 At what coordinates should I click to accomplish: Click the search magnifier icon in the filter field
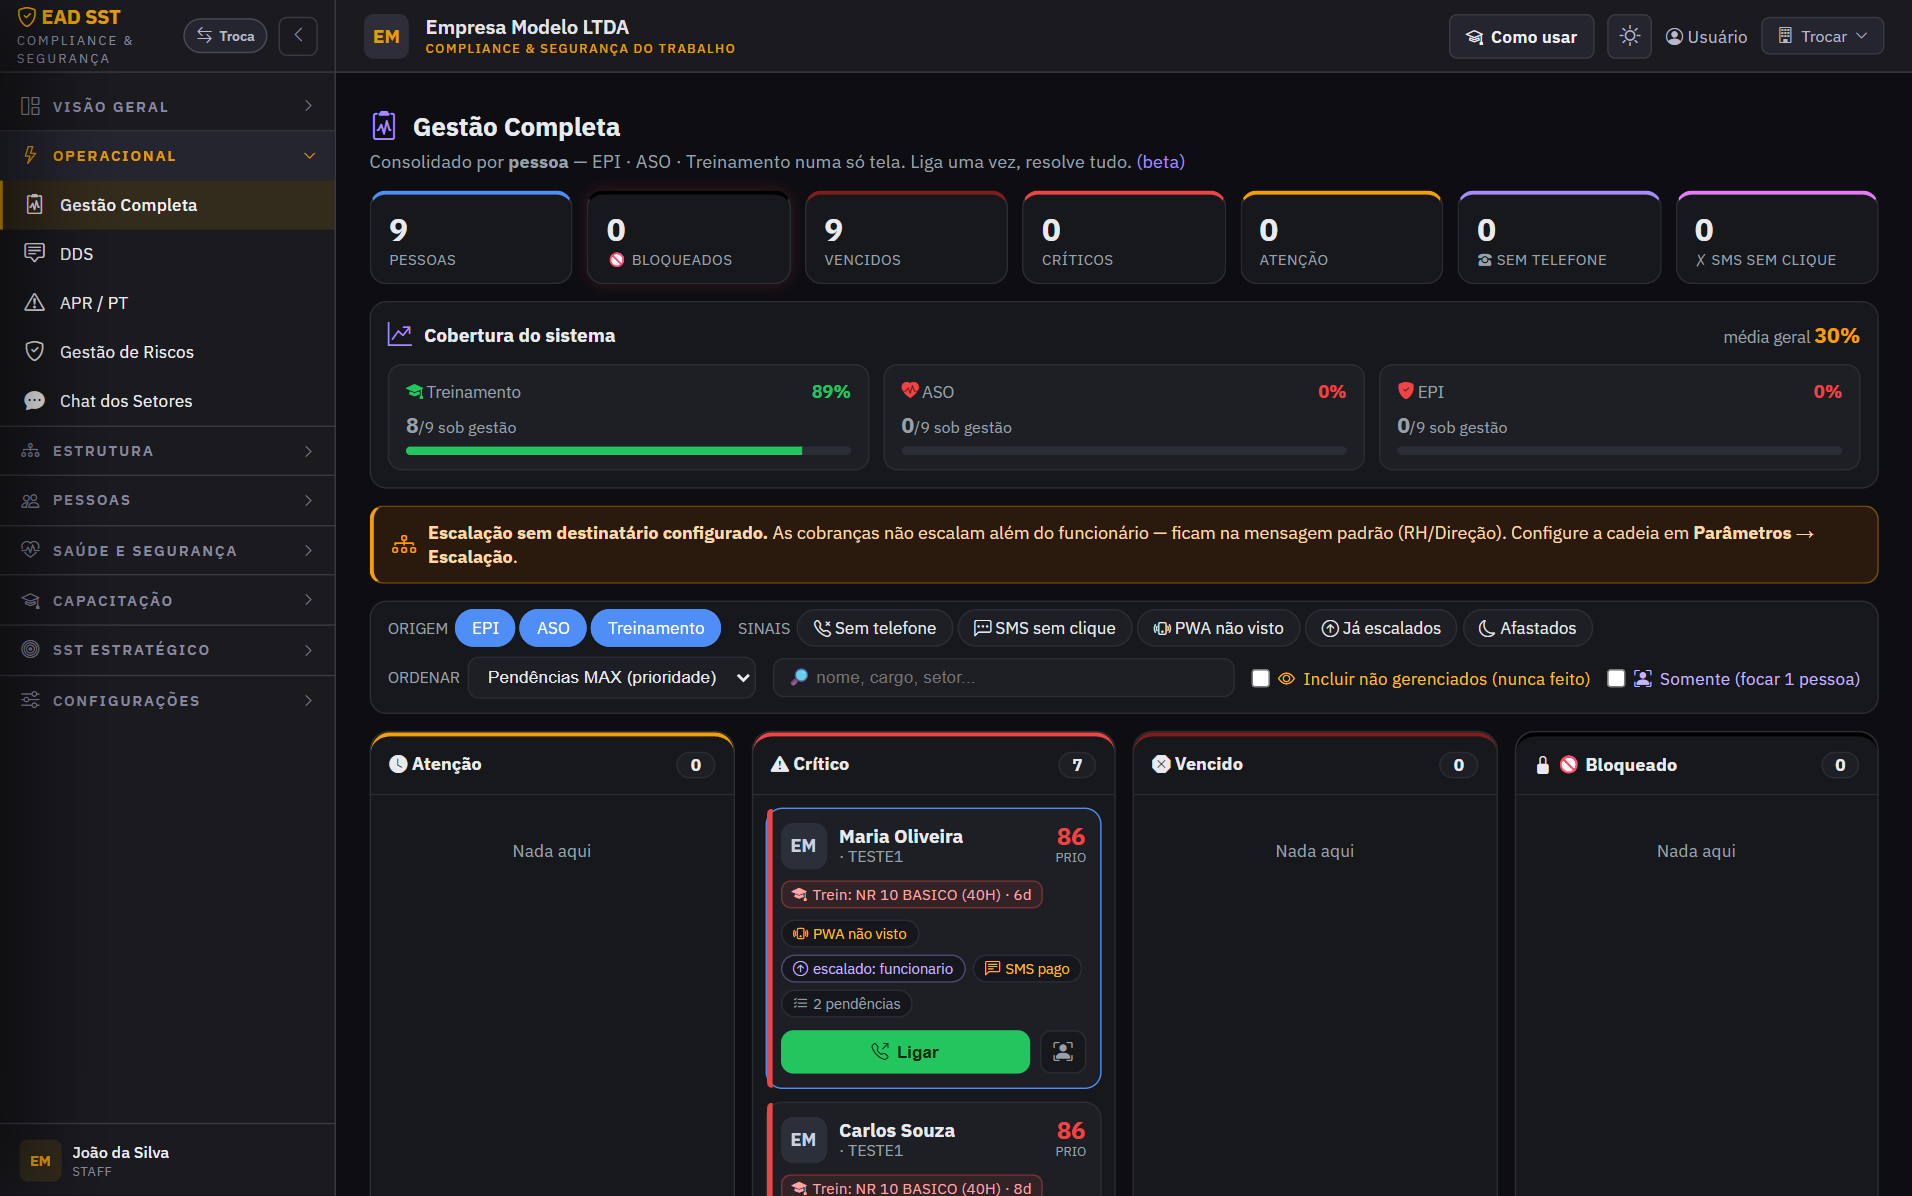click(x=799, y=677)
